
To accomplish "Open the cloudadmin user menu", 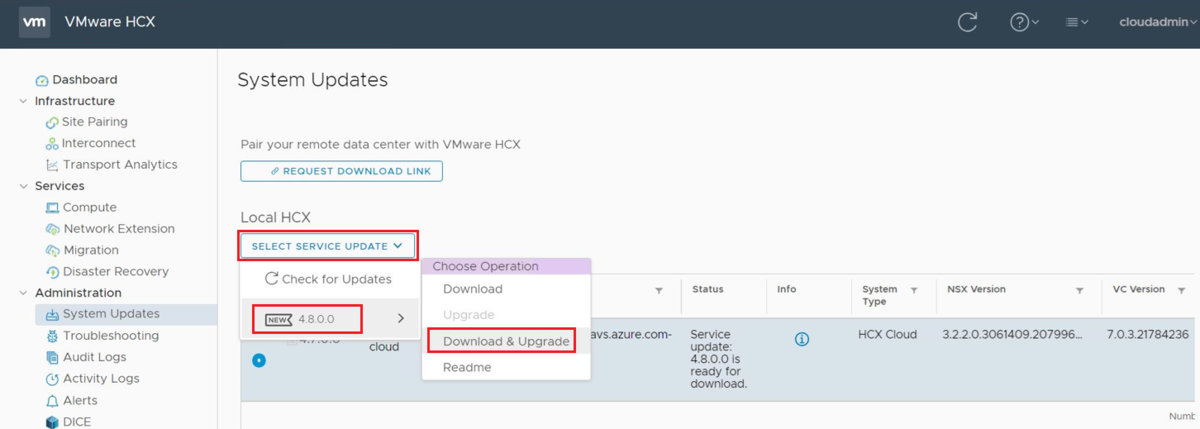I will (x=1159, y=22).
